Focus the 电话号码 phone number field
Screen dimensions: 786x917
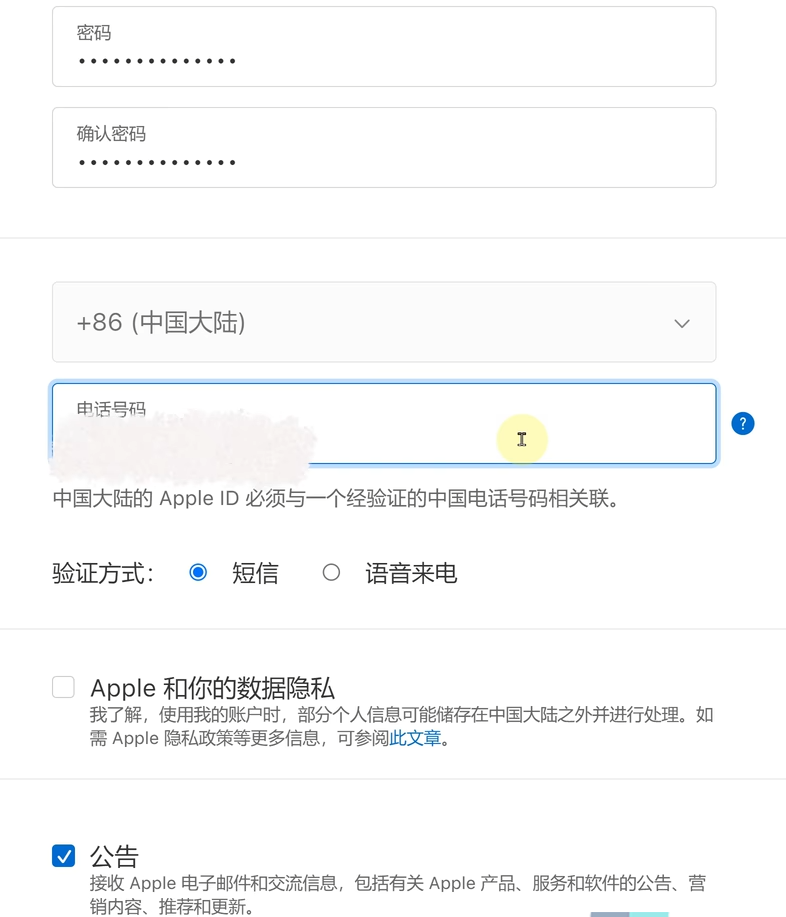pos(384,423)
